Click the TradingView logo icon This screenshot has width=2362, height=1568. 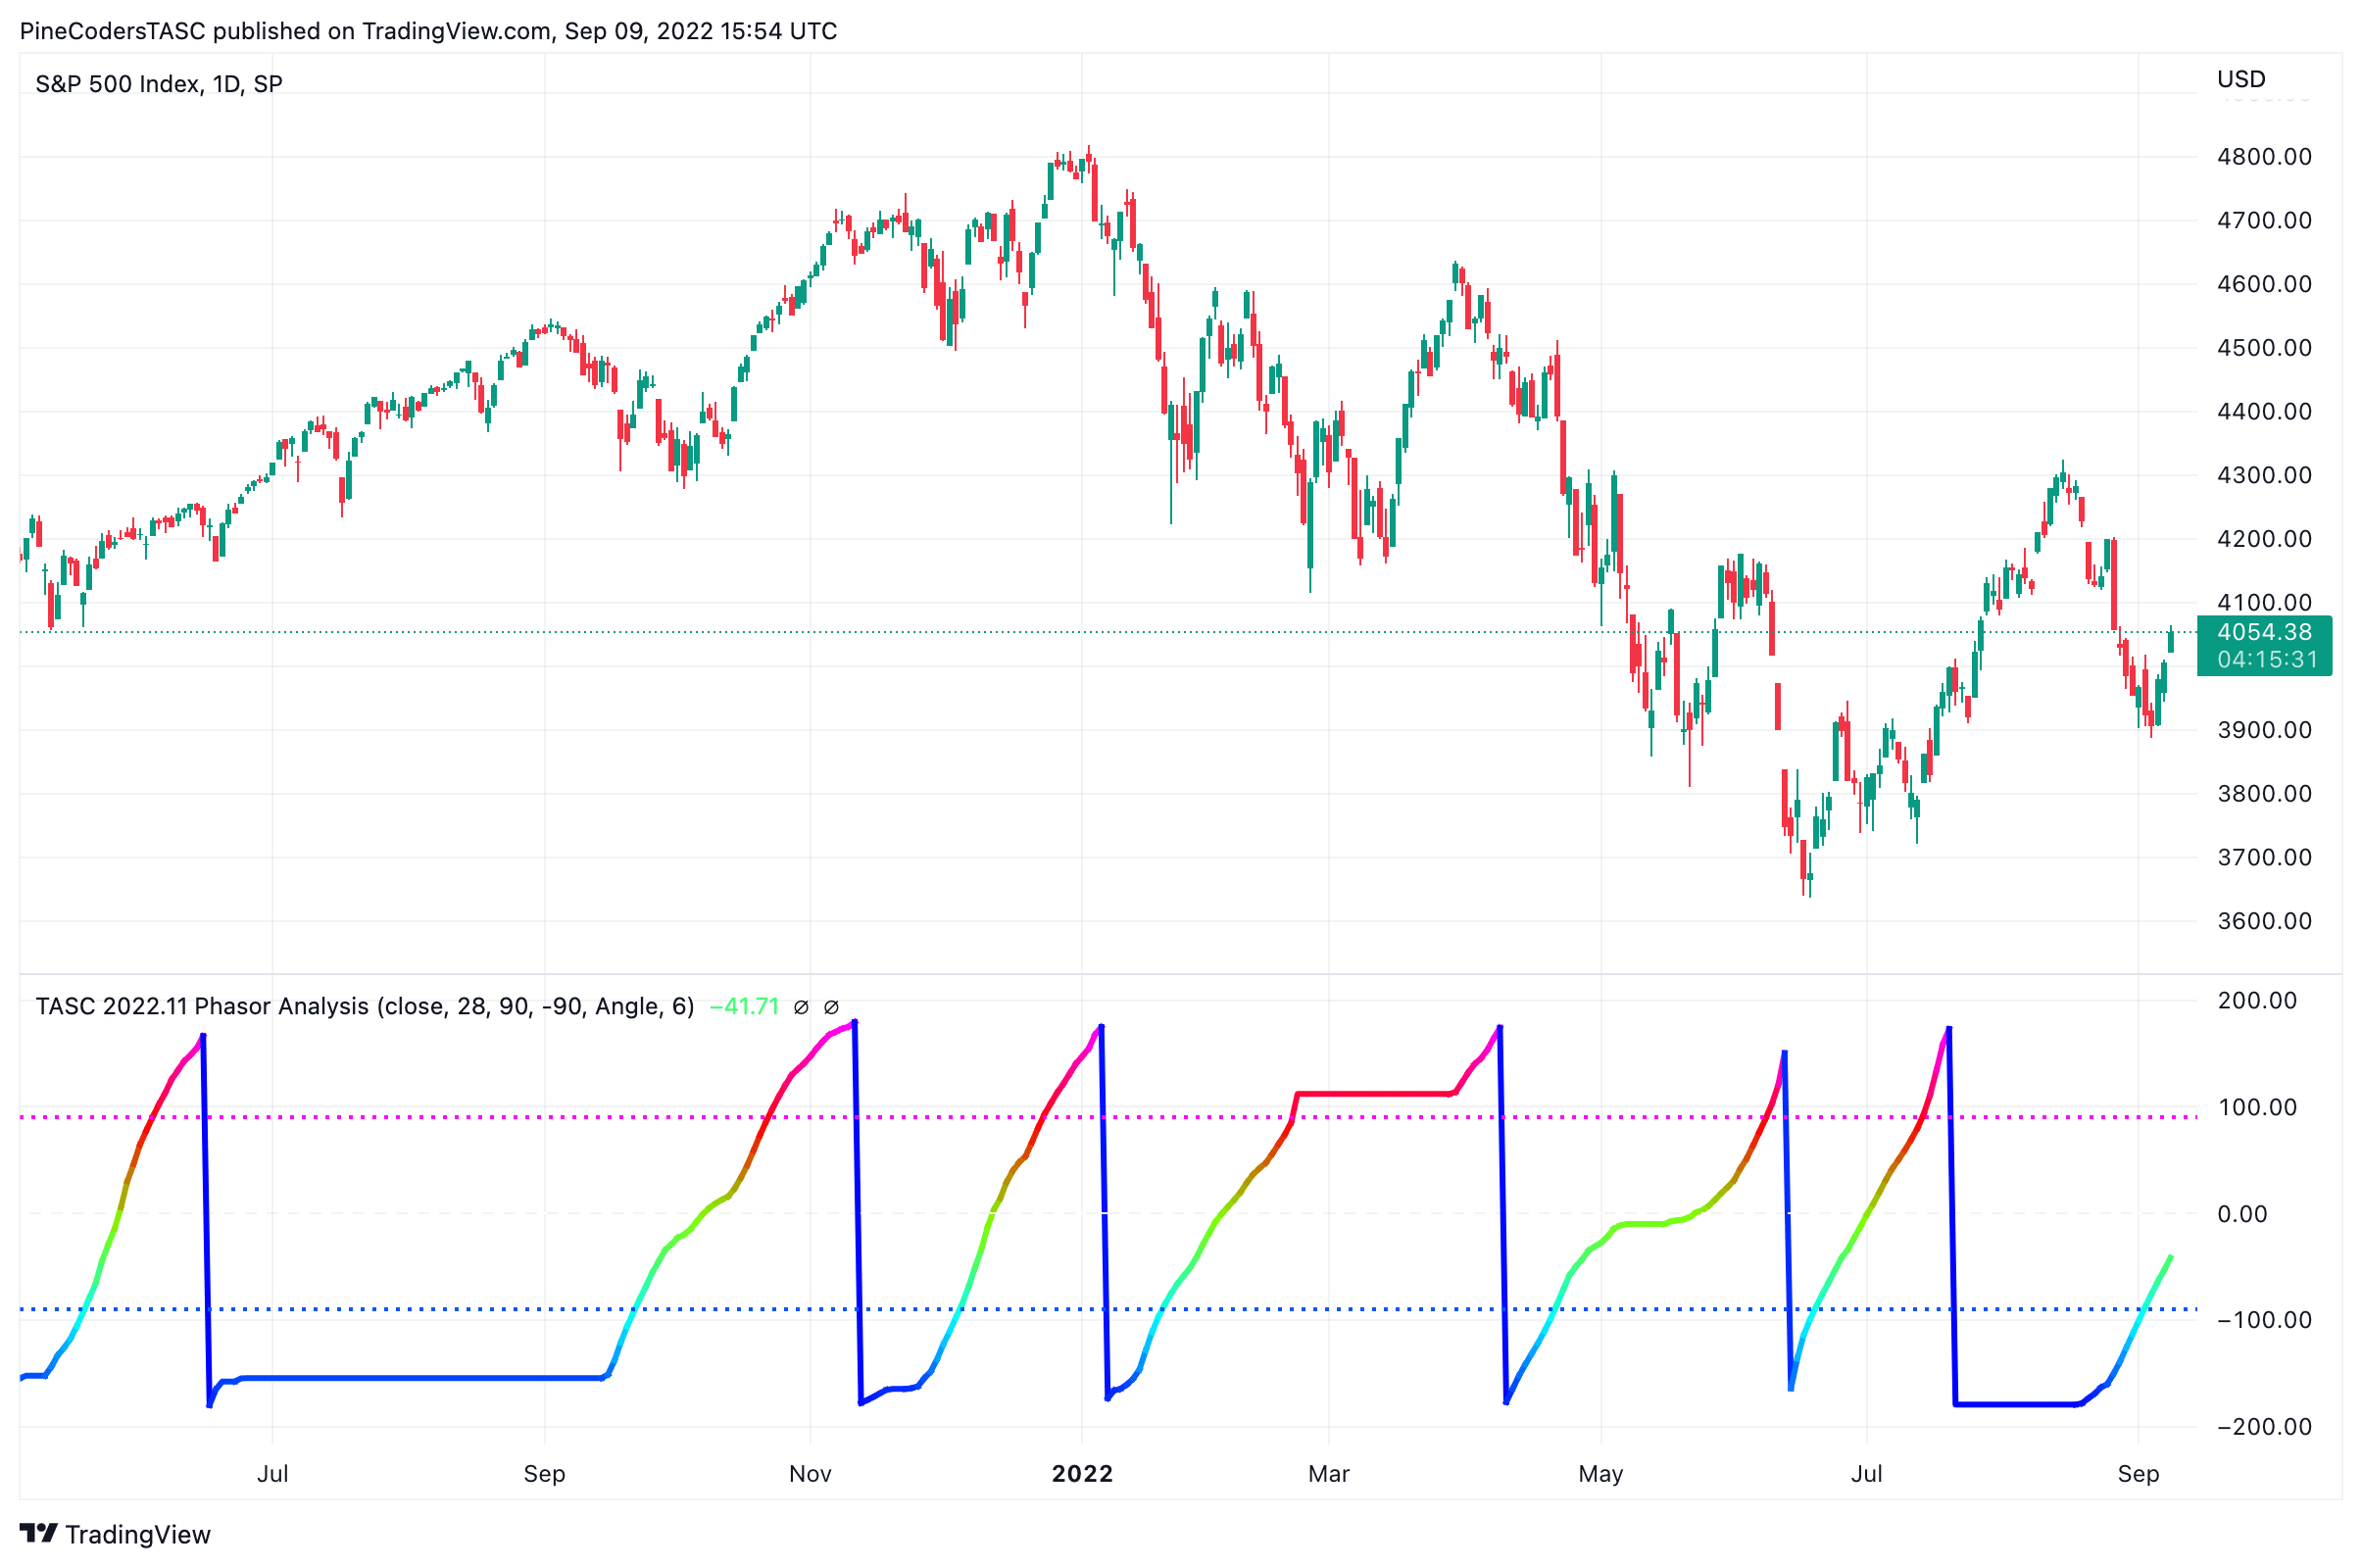coord(39,1533)
